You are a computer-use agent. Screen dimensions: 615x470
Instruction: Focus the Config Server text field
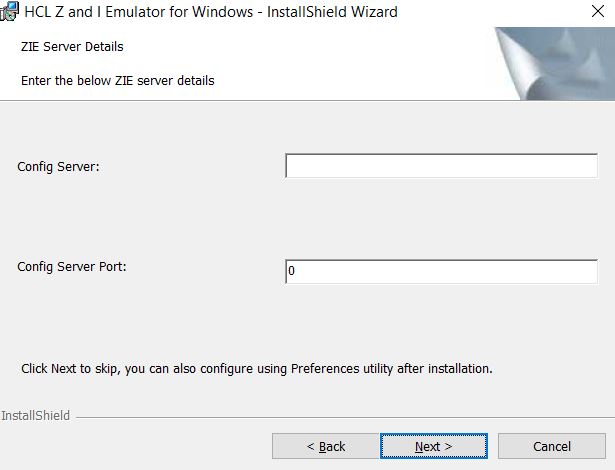(x=441, y=166)
